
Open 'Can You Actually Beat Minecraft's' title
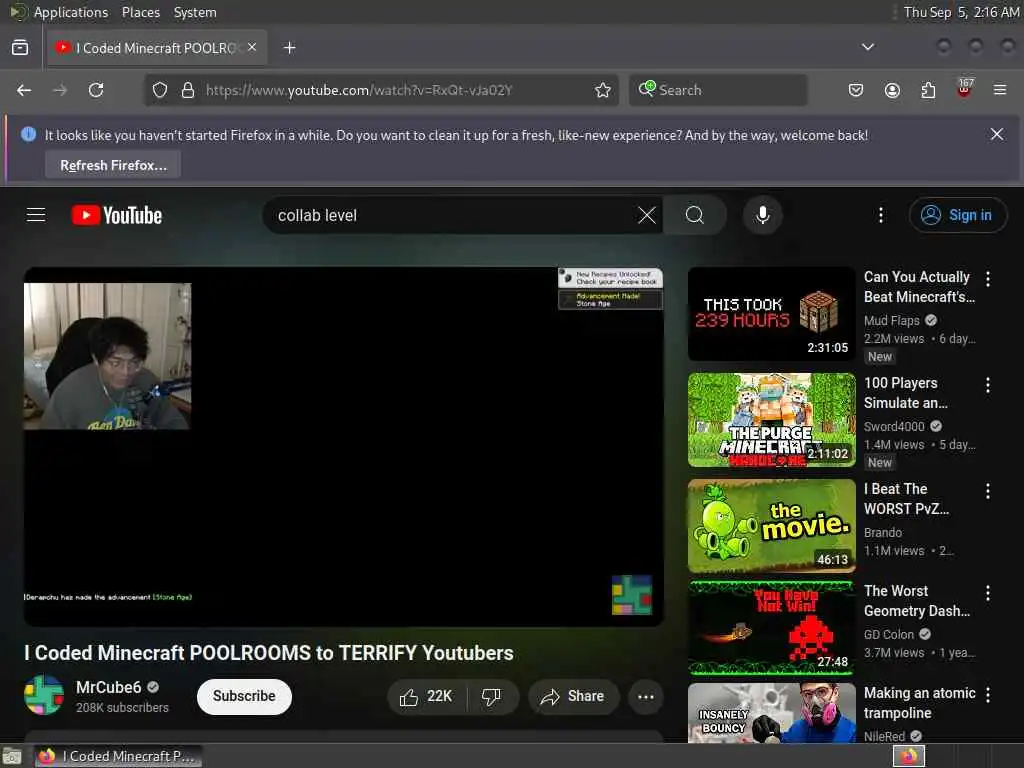[919, 287]
